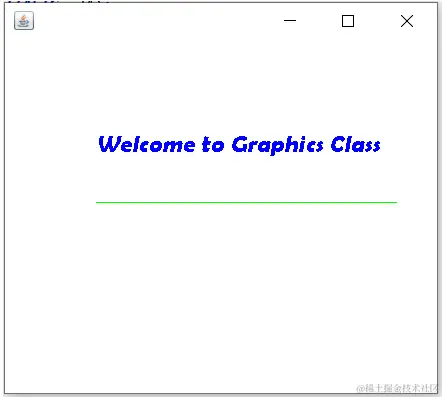
Task: Click the "Welcome to Graphics Class" text
Action: point(239,145)
